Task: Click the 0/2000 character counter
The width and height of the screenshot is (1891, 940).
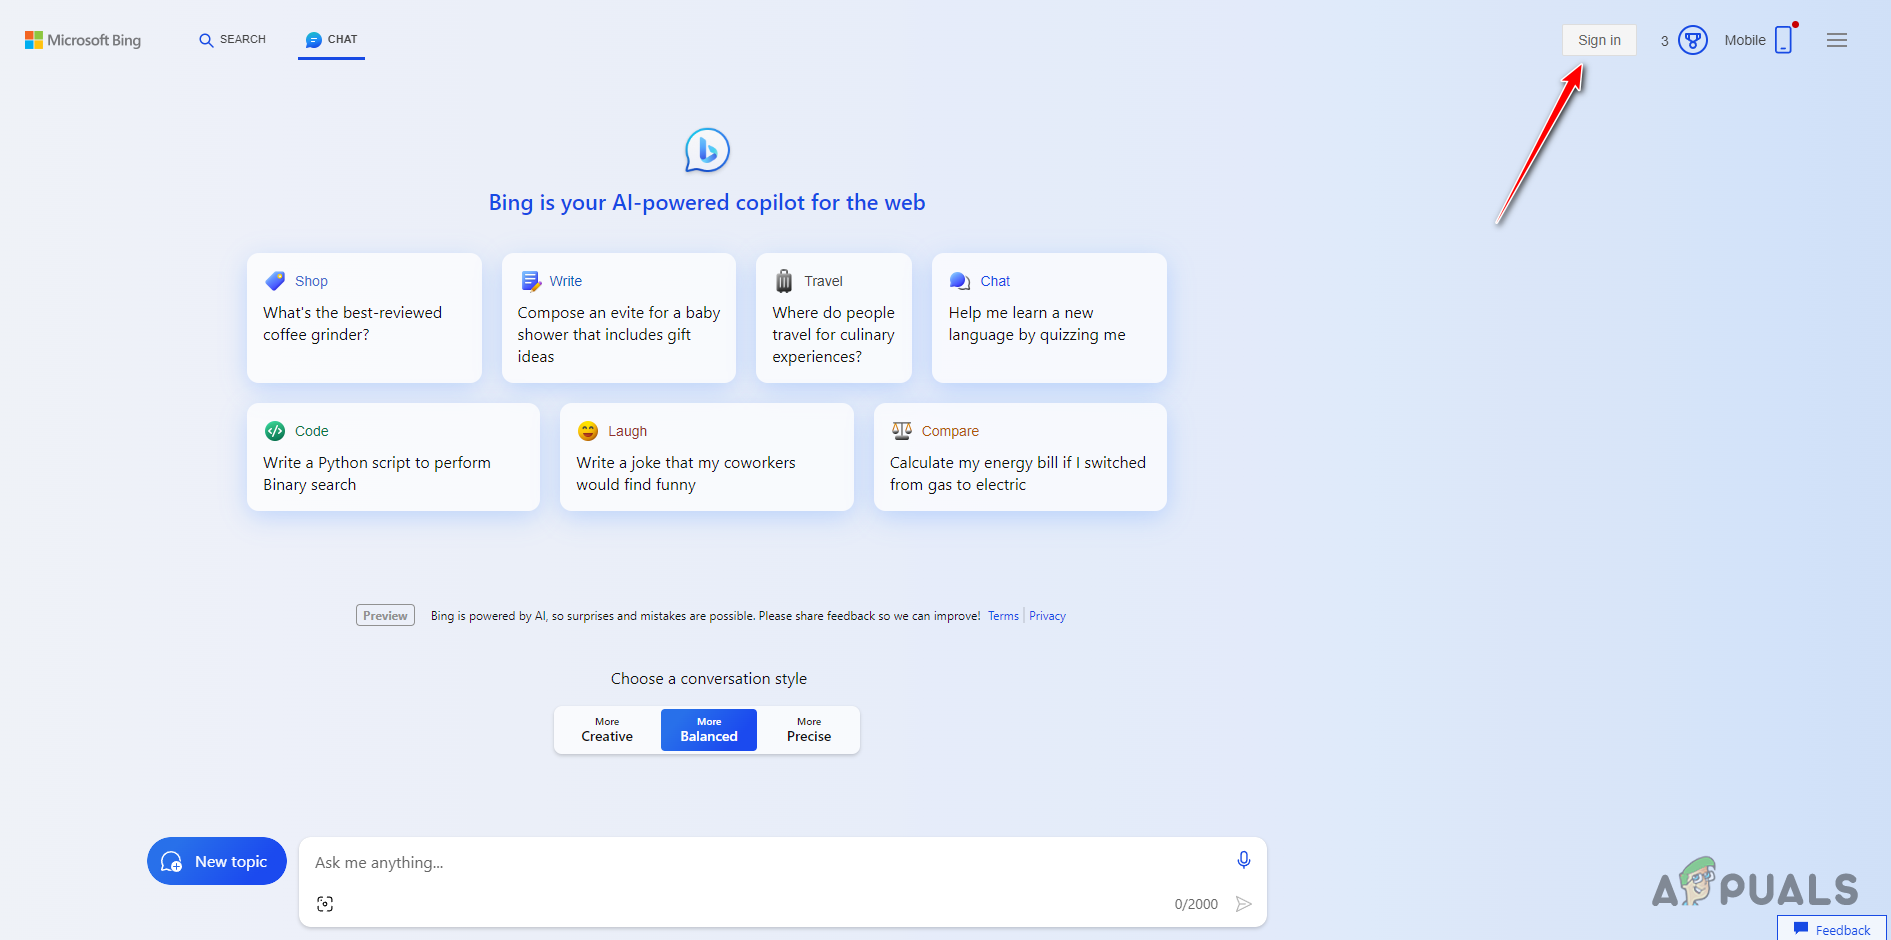Action: pyautogui.click(x=1196, y=904)
